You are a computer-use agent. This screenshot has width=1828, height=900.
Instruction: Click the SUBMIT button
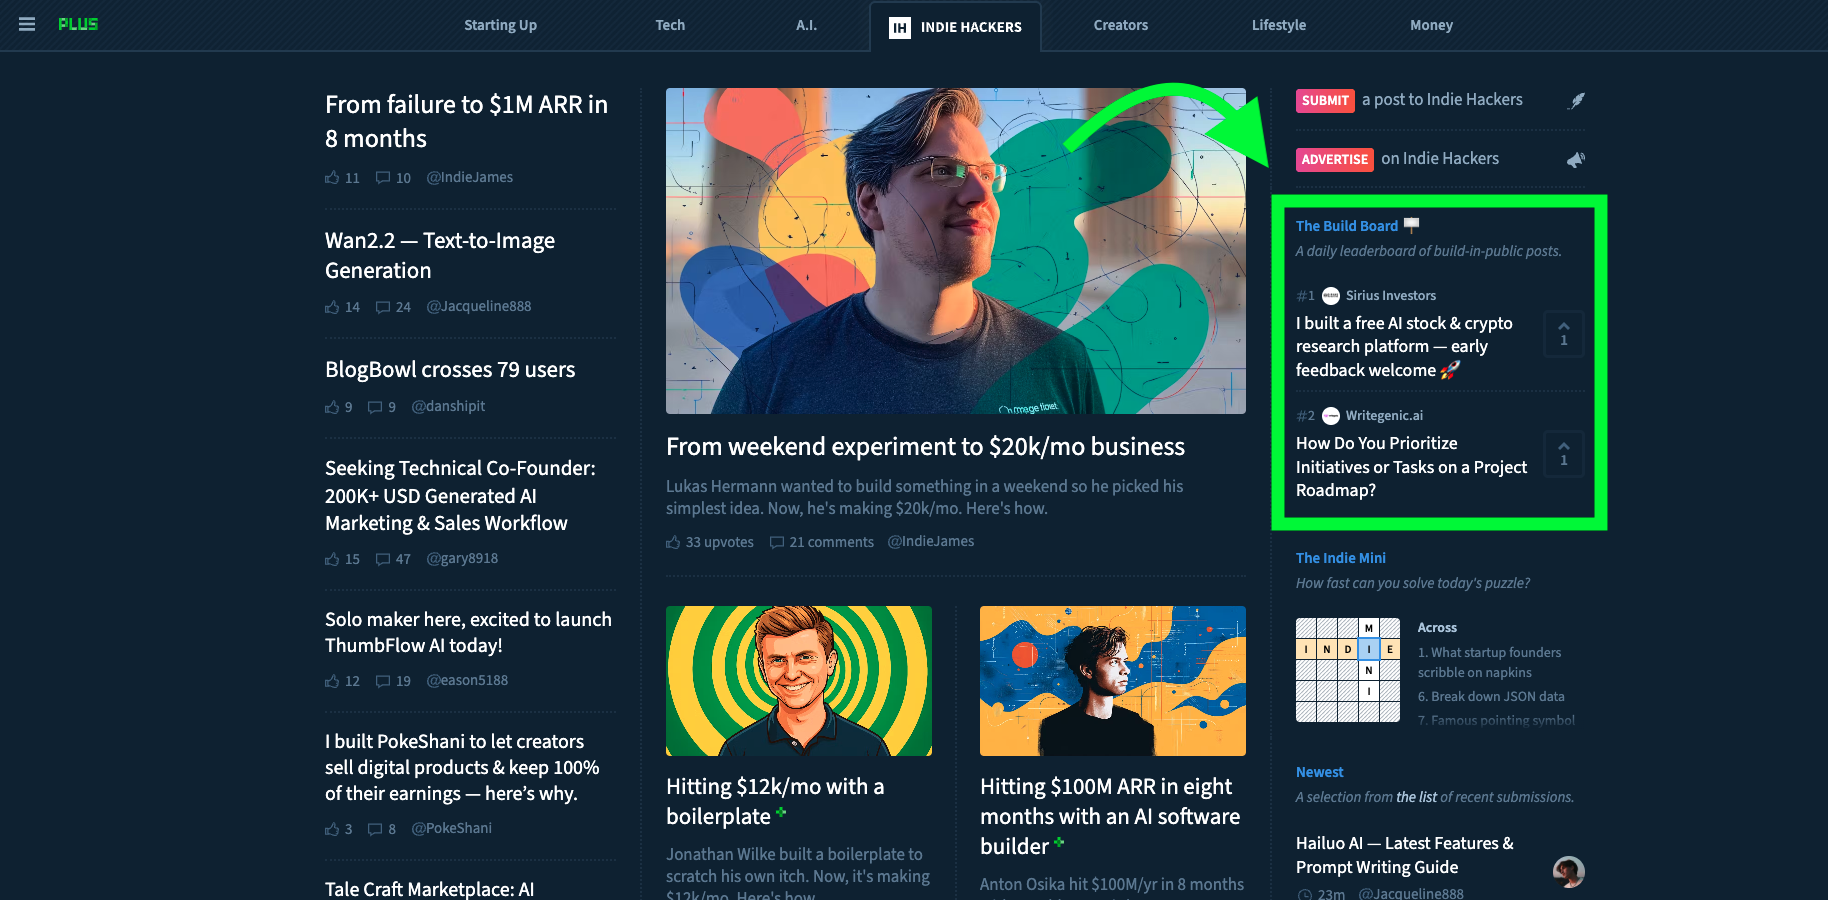(1324, 100)
